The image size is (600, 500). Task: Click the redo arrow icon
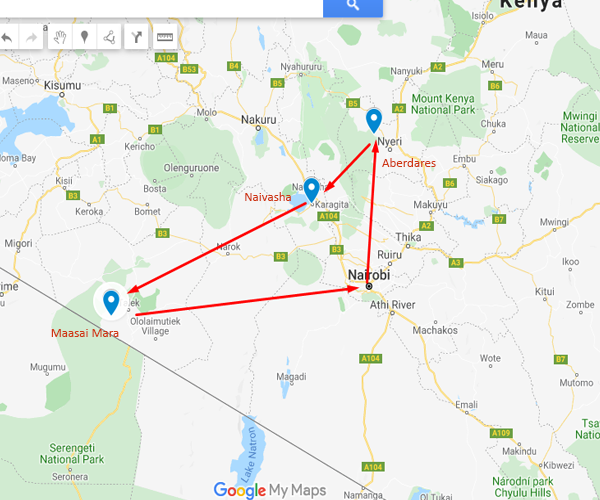click(31, 37)
